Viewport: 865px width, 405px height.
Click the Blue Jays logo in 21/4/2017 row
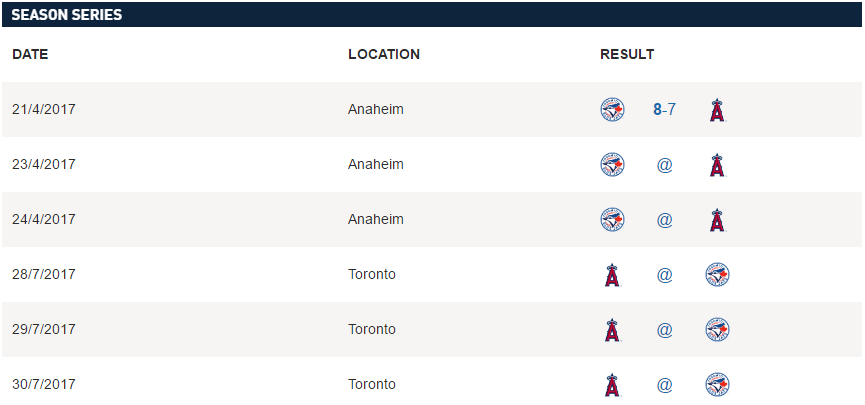(612, 110)
